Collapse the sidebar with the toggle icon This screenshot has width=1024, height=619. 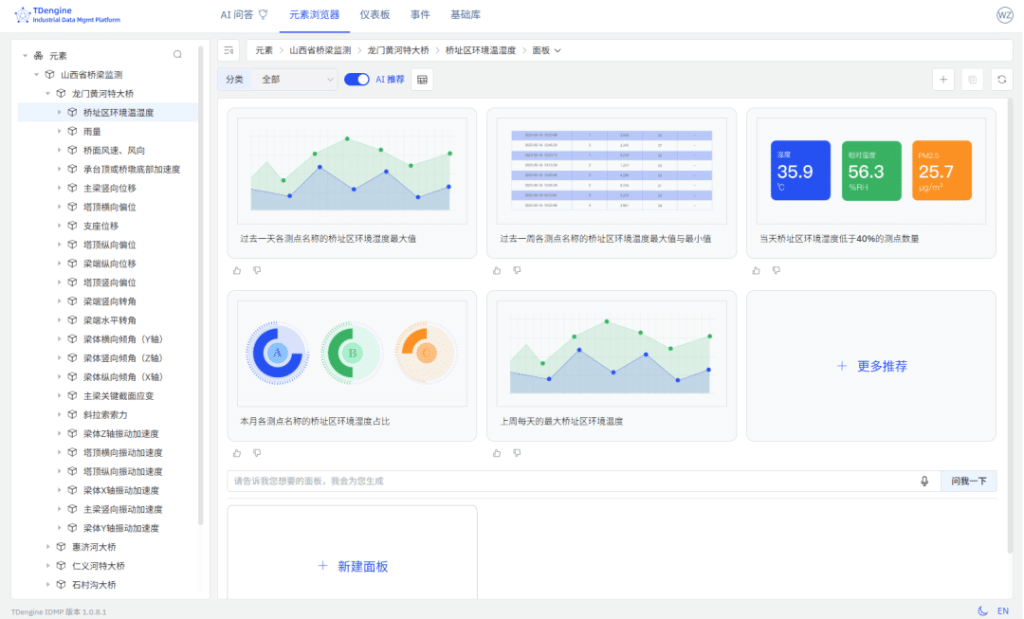coord(229,50)
